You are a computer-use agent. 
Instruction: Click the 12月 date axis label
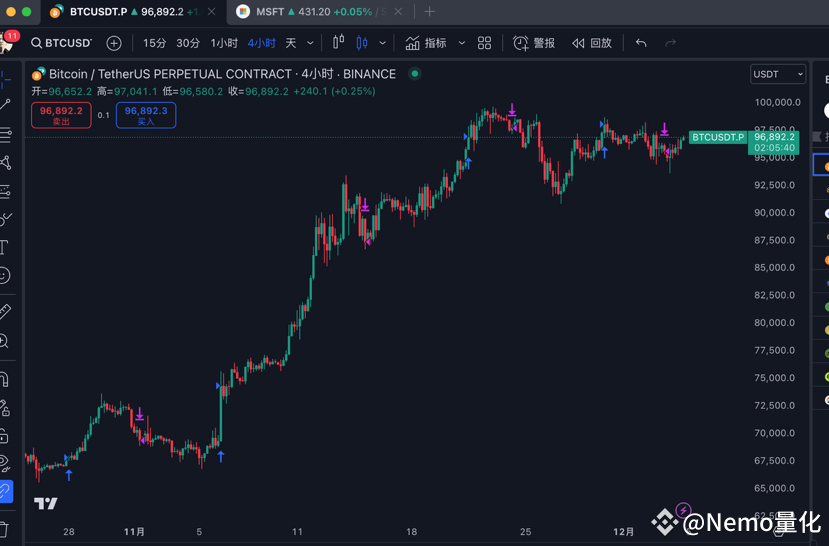click(x=623, y=532)
